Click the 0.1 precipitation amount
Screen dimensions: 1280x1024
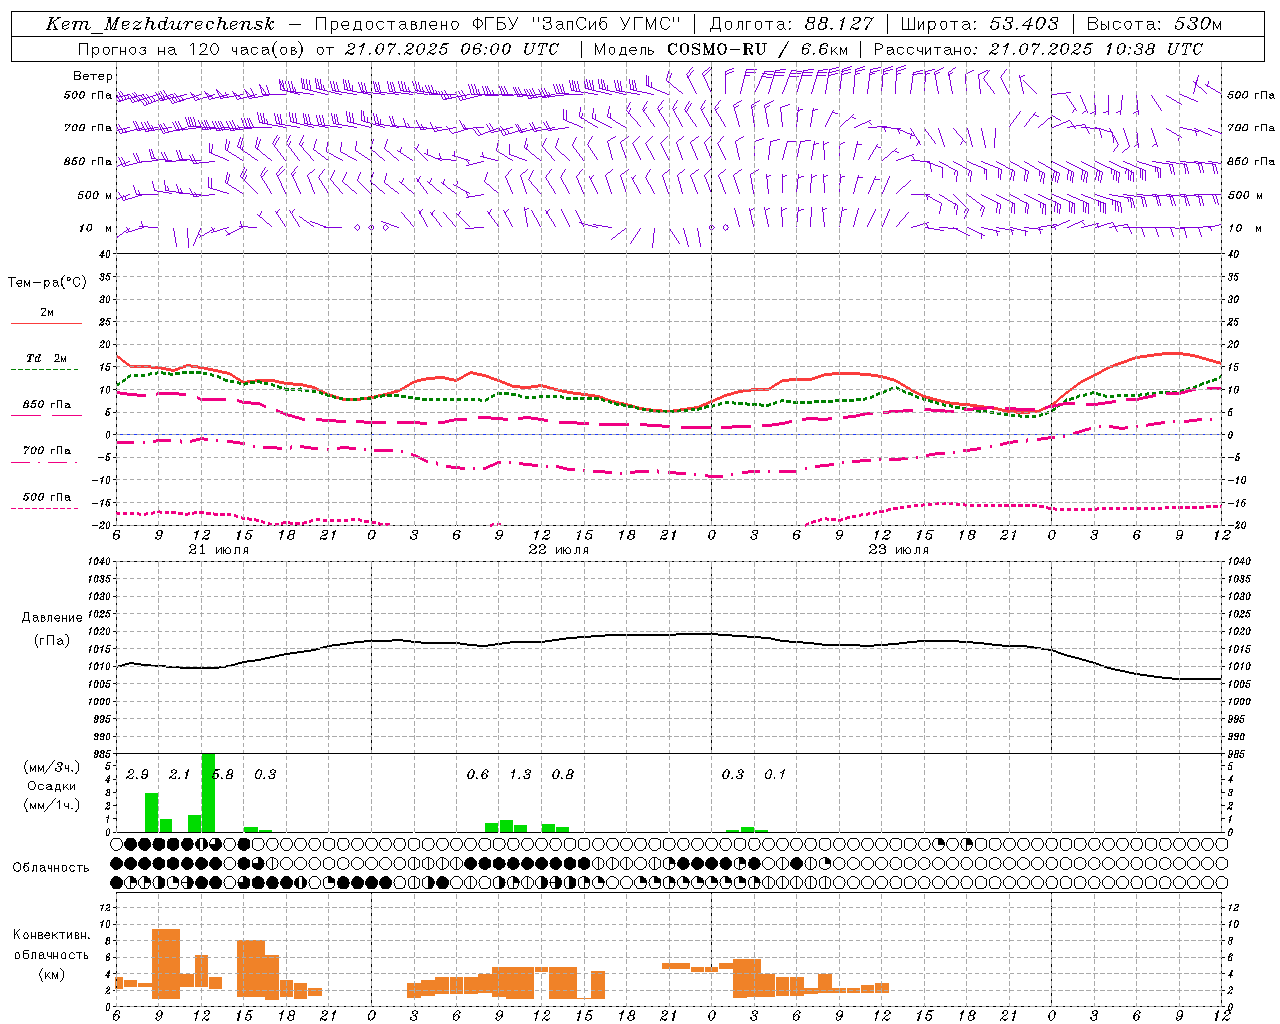pos(775,775)
